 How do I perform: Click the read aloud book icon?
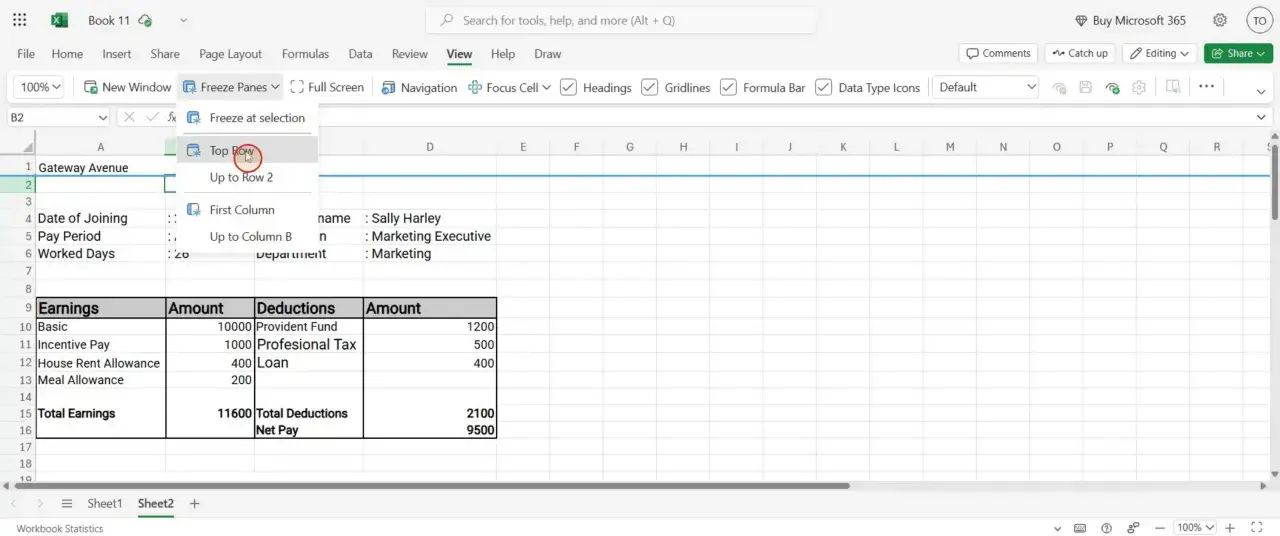pyautogui.click(x=1174, y=87)
